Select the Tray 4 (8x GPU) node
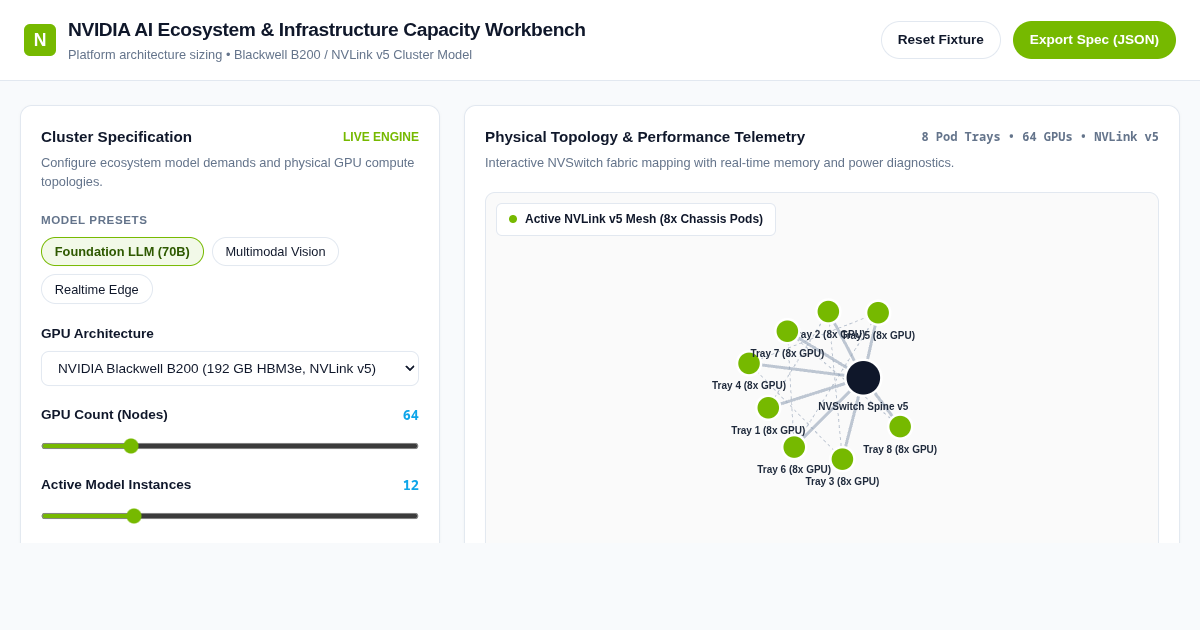The height and width of the screenshot is (630, 1200). pos(749,364)
